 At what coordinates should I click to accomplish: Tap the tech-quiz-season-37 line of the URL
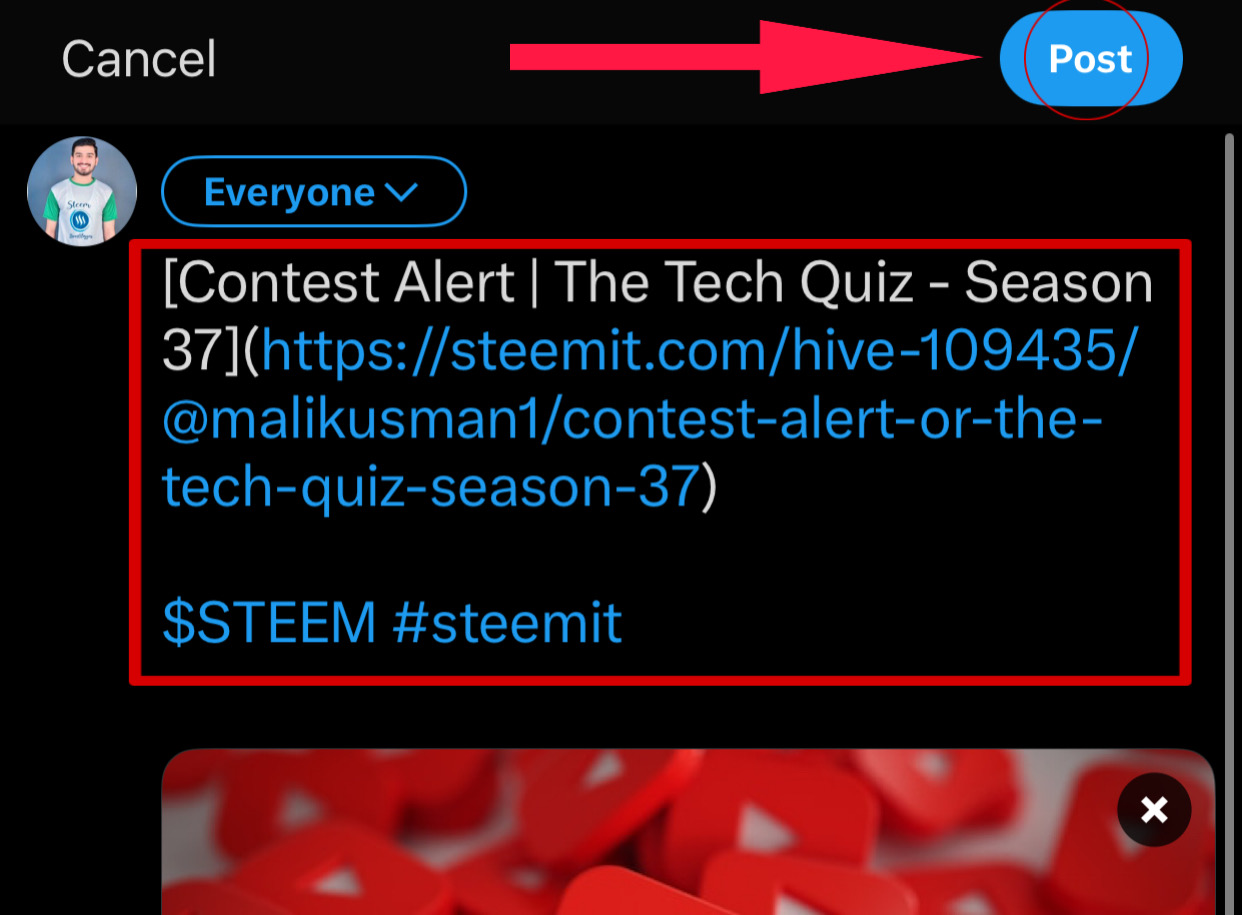point(430,488)
